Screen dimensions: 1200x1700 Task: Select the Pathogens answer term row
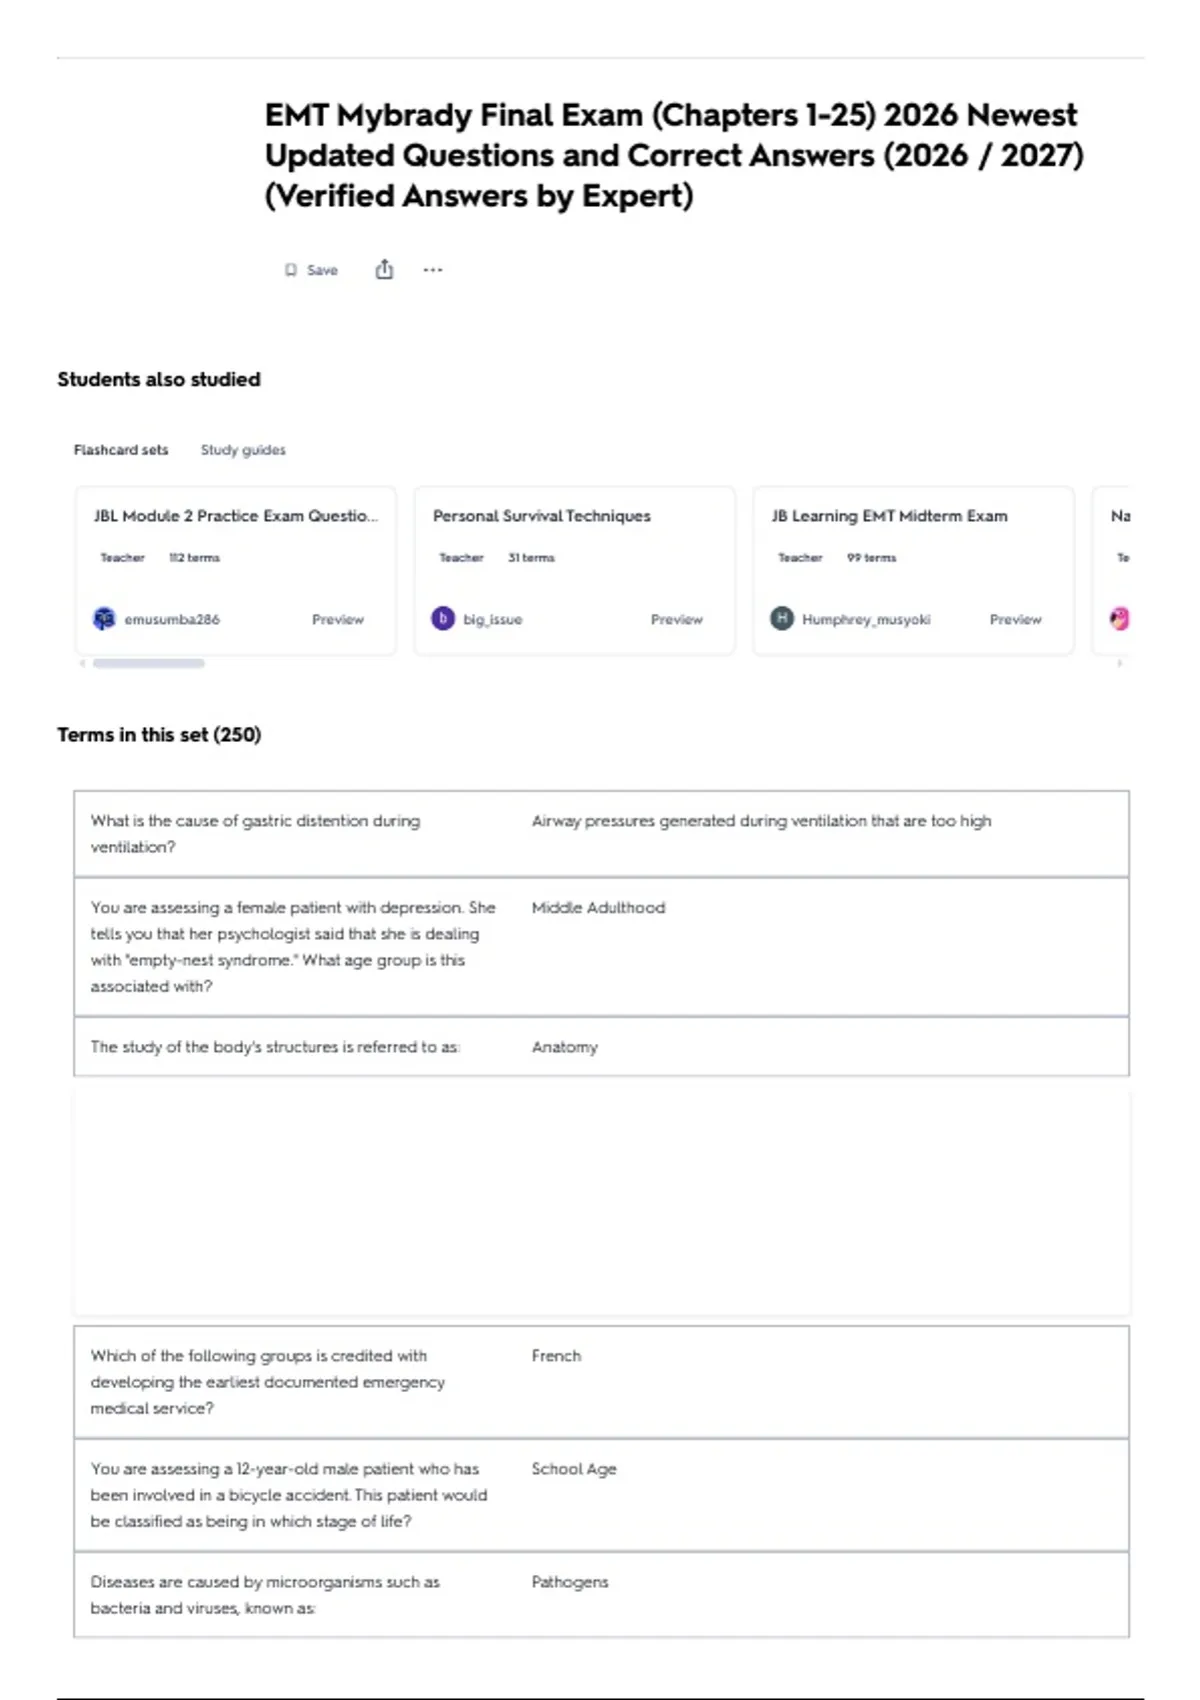pos(601,1595)
